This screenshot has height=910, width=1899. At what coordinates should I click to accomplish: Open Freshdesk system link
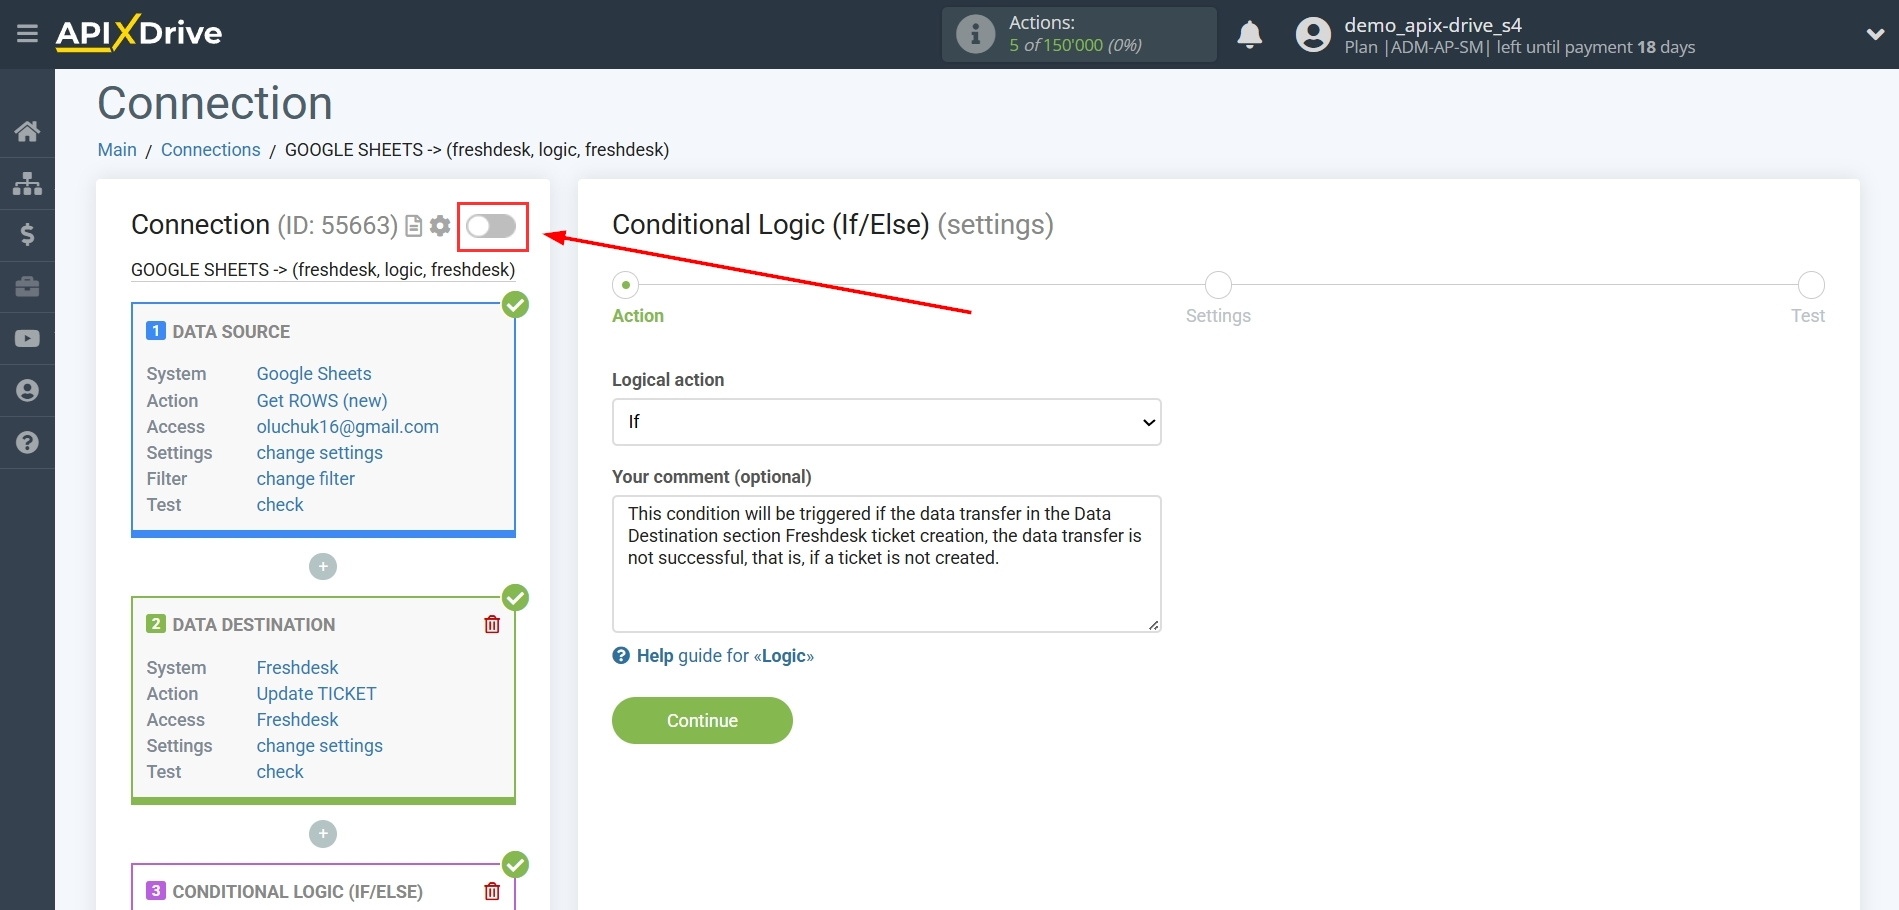(x=298, y=668)
